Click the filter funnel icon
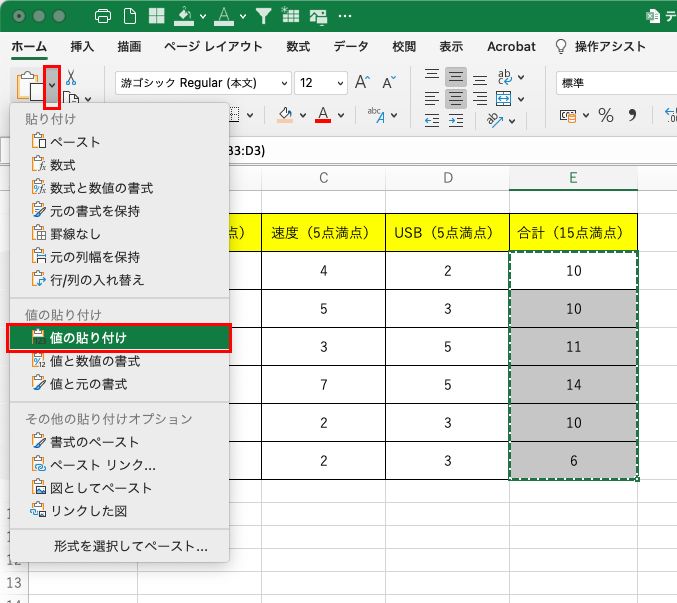 coord(263,16)
